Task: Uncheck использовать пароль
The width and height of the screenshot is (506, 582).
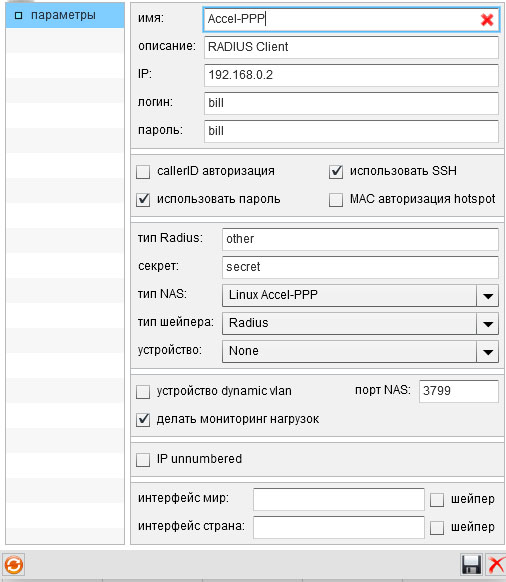Action: 143,200
